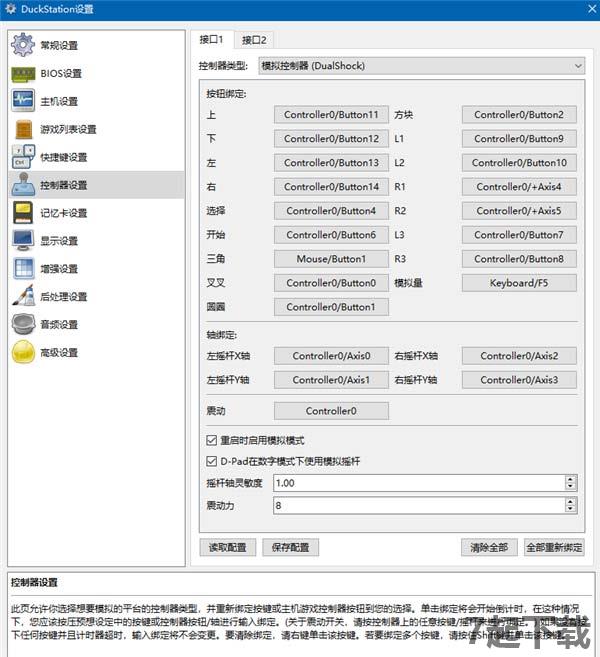
Task: Rebind R2 binding Controller0/+Axis5
Action: point(519,211)
